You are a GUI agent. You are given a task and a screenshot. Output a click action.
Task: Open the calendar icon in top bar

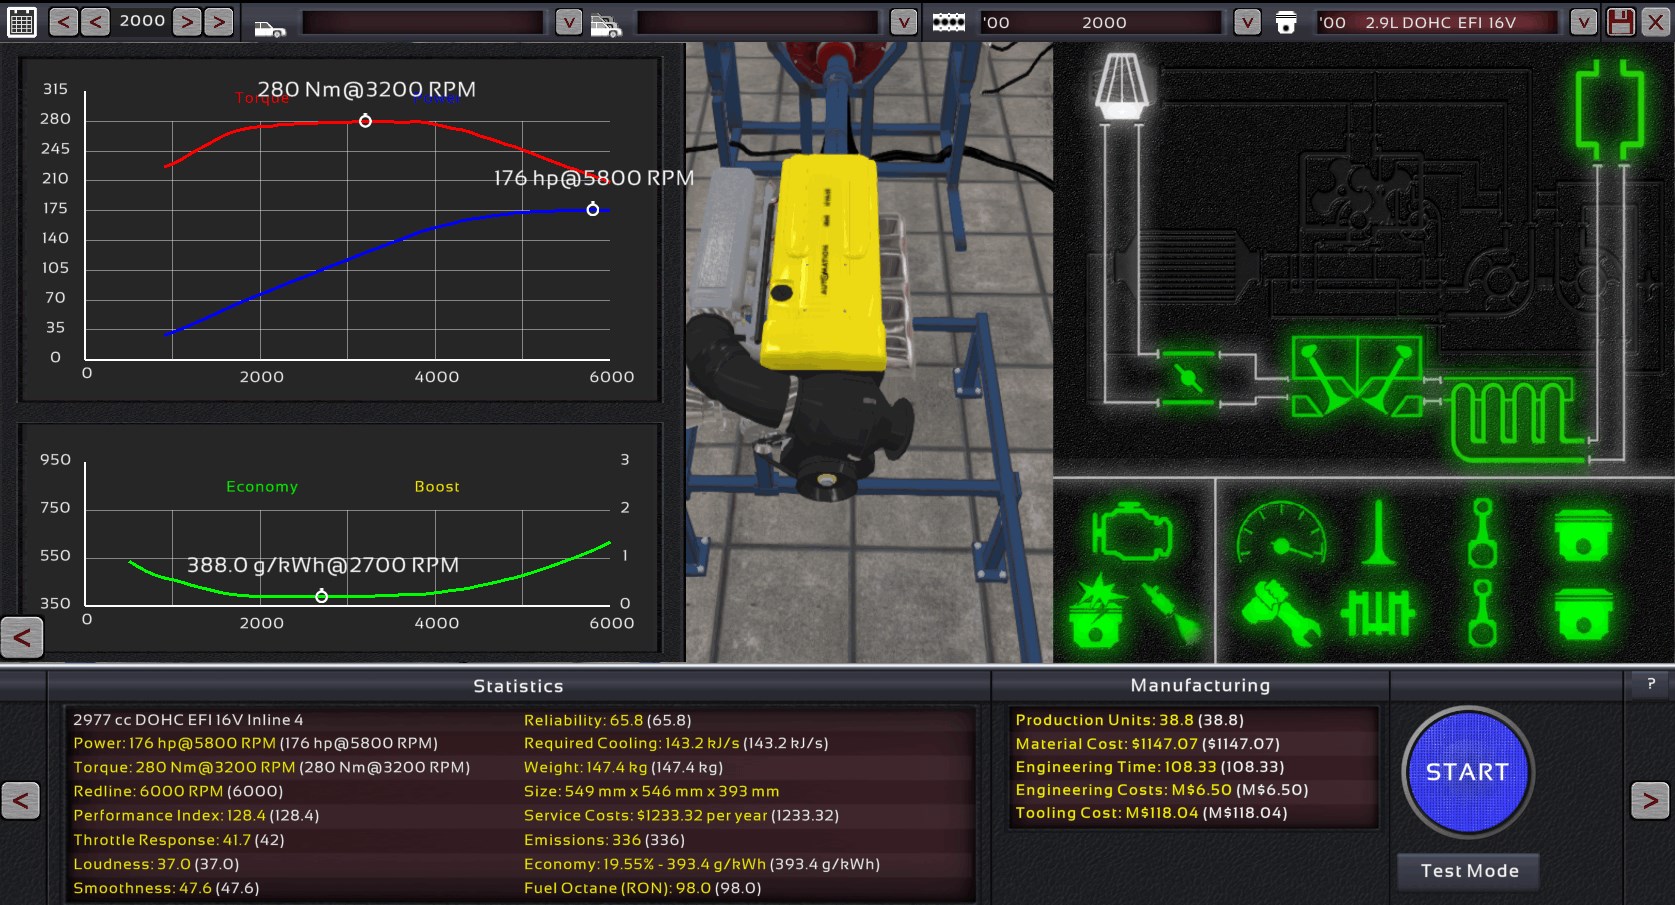pyautogui.click(x=21, y=21)
